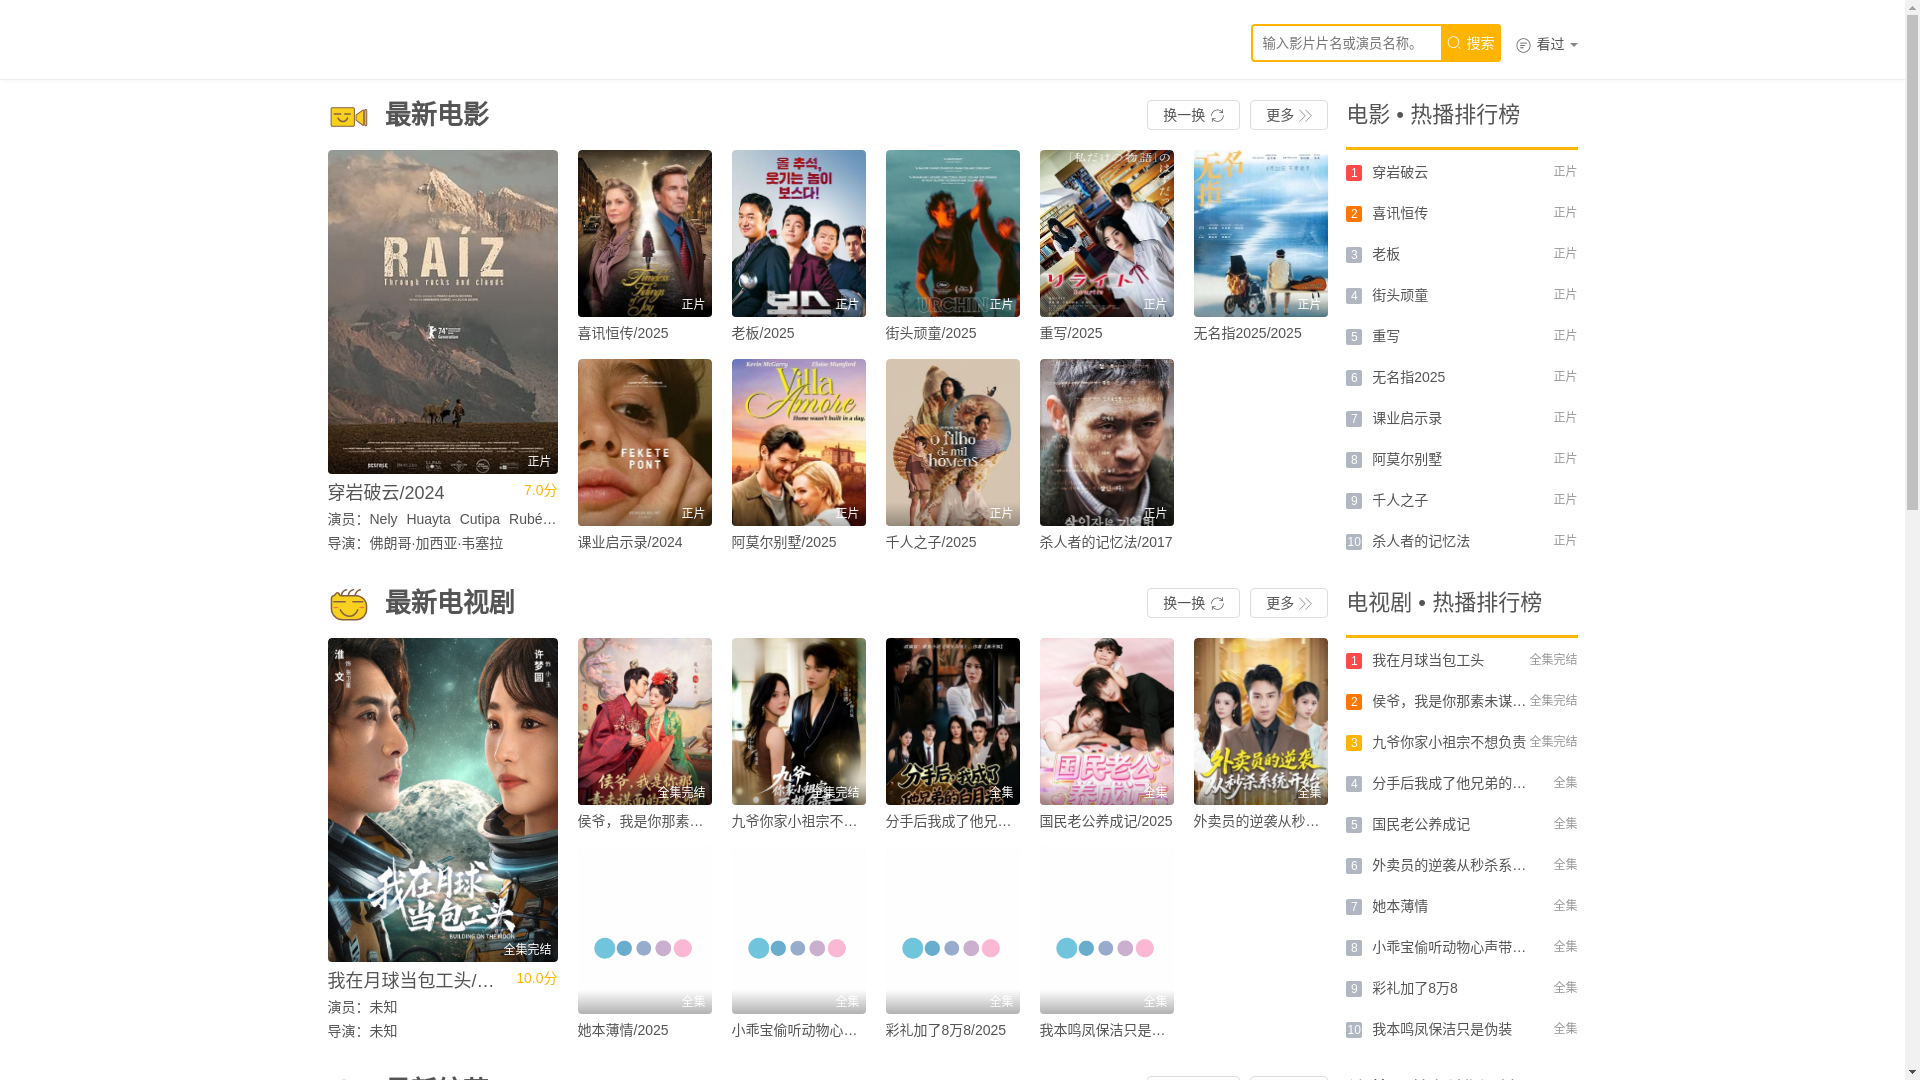Open 更多 arrows in latest movies section

click(x=1288, y=115)
